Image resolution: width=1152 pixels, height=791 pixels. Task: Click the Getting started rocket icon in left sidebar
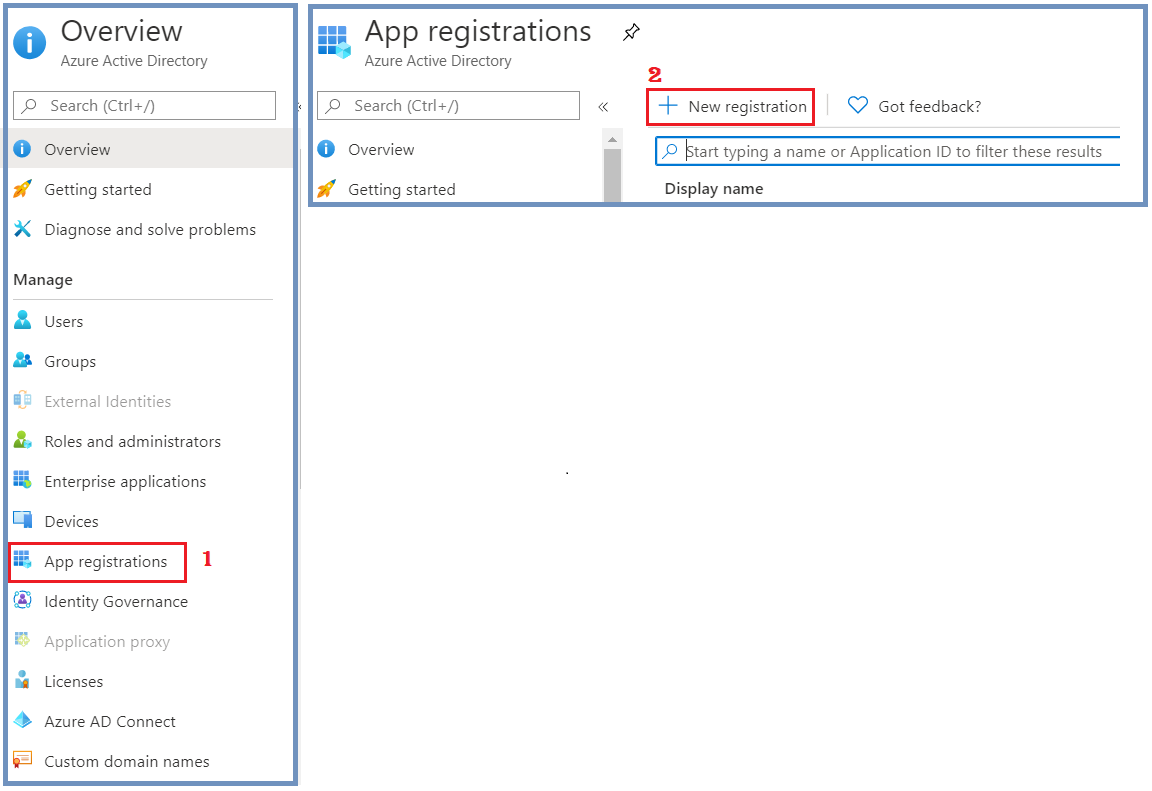click(x=23, y=189)
